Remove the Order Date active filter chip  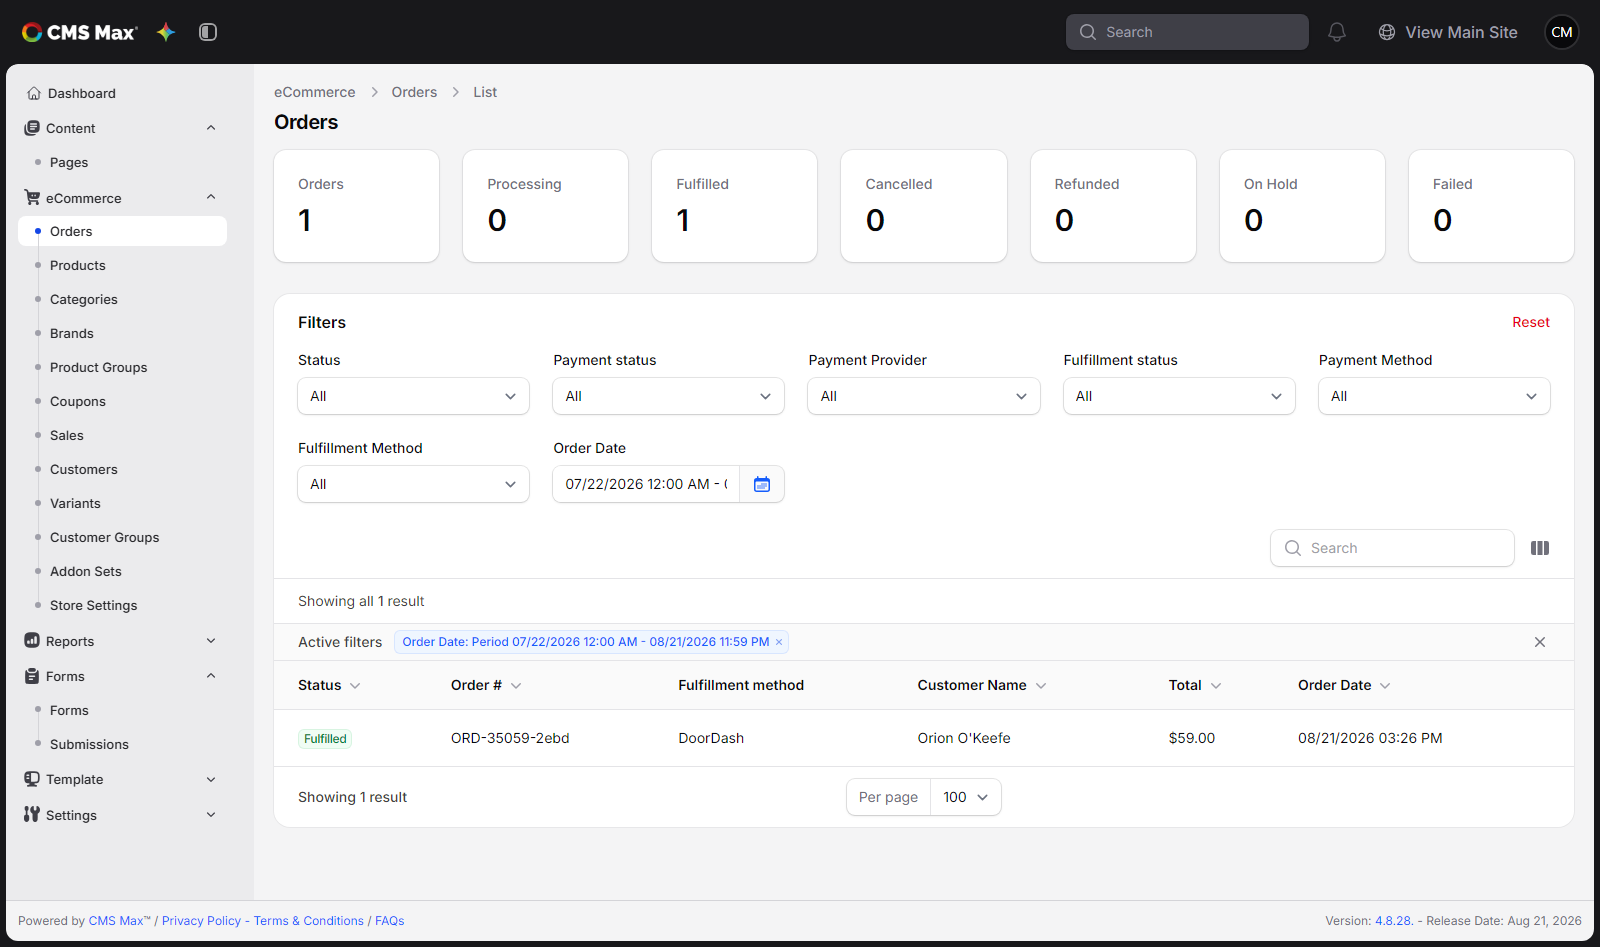pos(779,642)
